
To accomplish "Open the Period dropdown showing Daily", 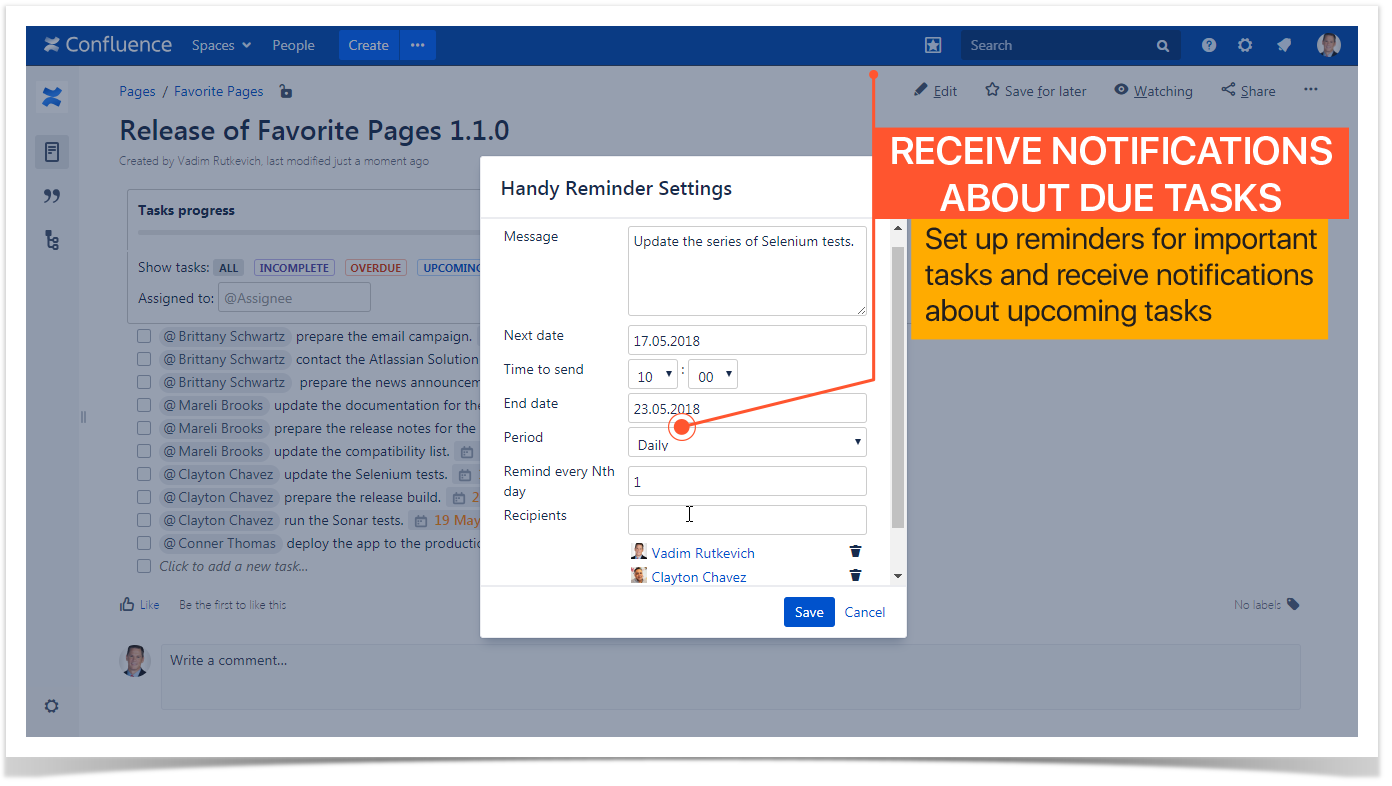I will (x=747, y=442).
